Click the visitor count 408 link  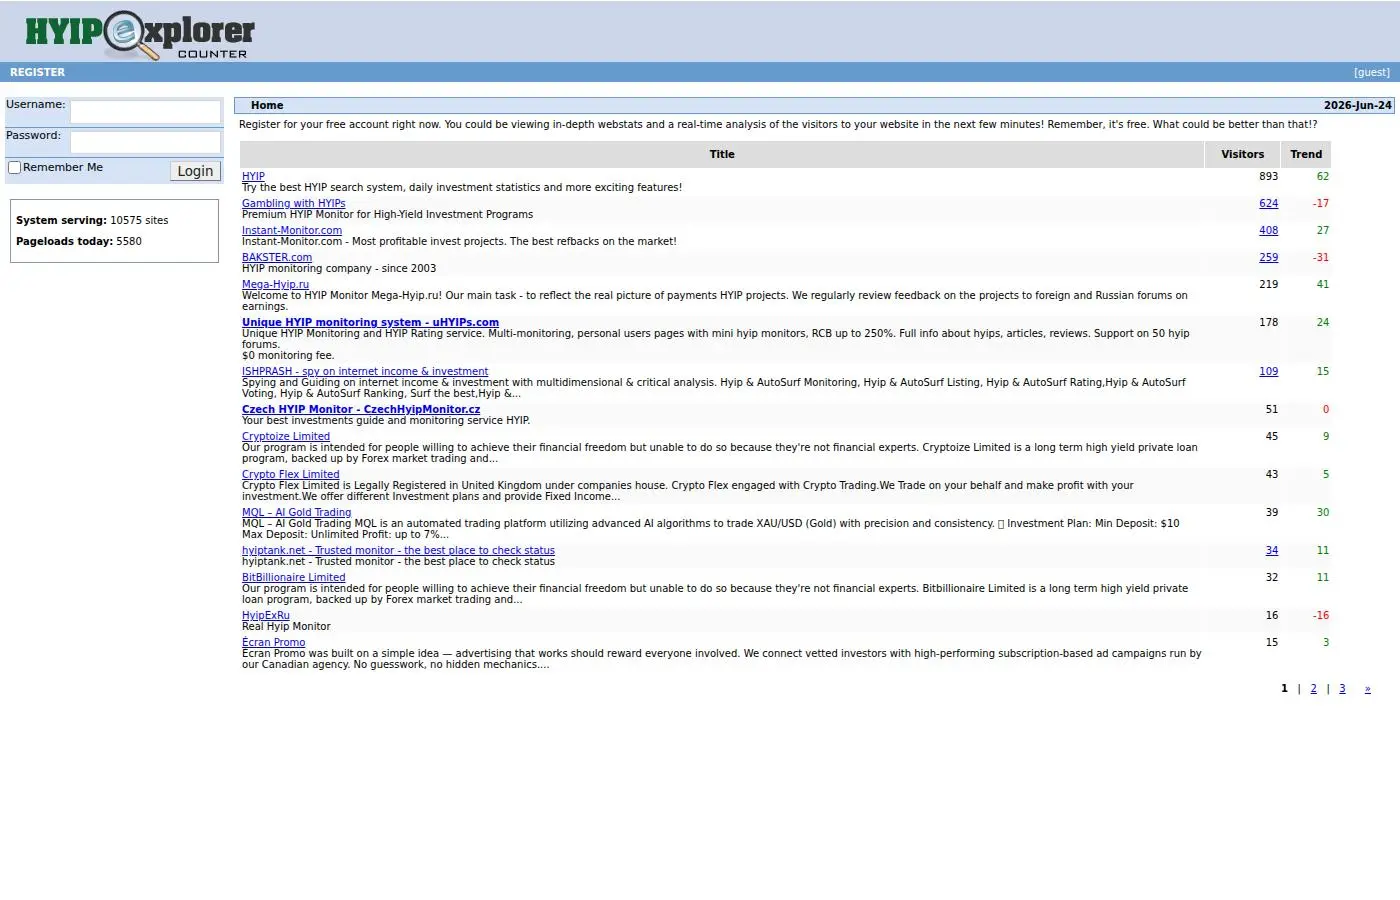pos(1268,230)
